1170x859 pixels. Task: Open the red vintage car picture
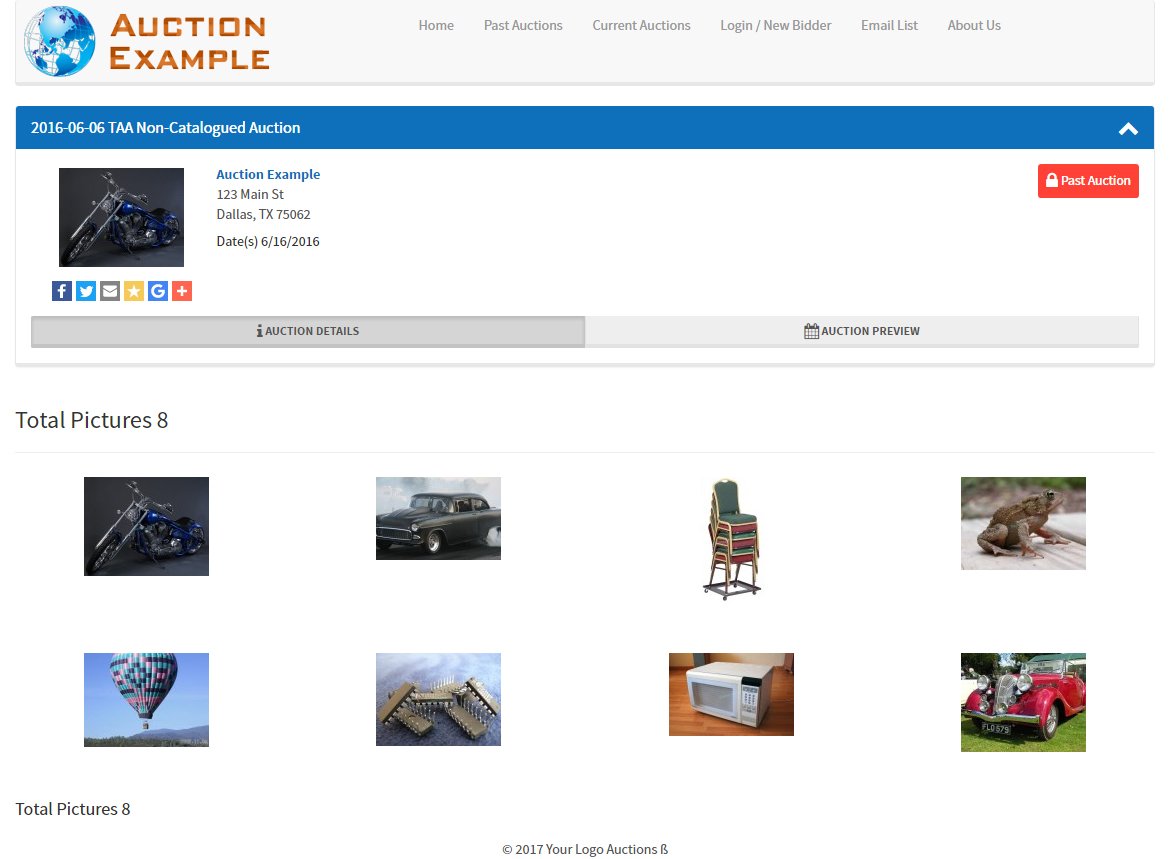coord(1023,702)
